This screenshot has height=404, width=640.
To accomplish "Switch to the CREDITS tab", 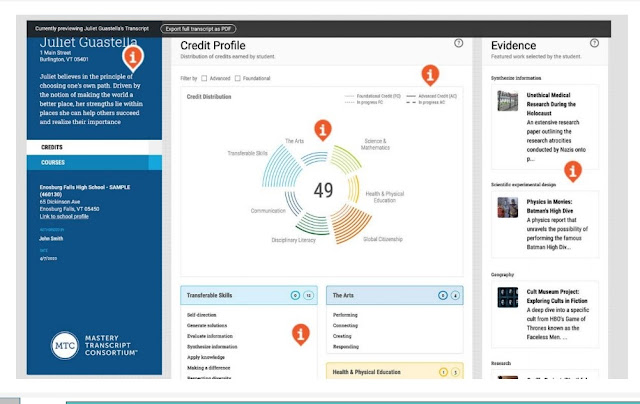I will point(94,147).
